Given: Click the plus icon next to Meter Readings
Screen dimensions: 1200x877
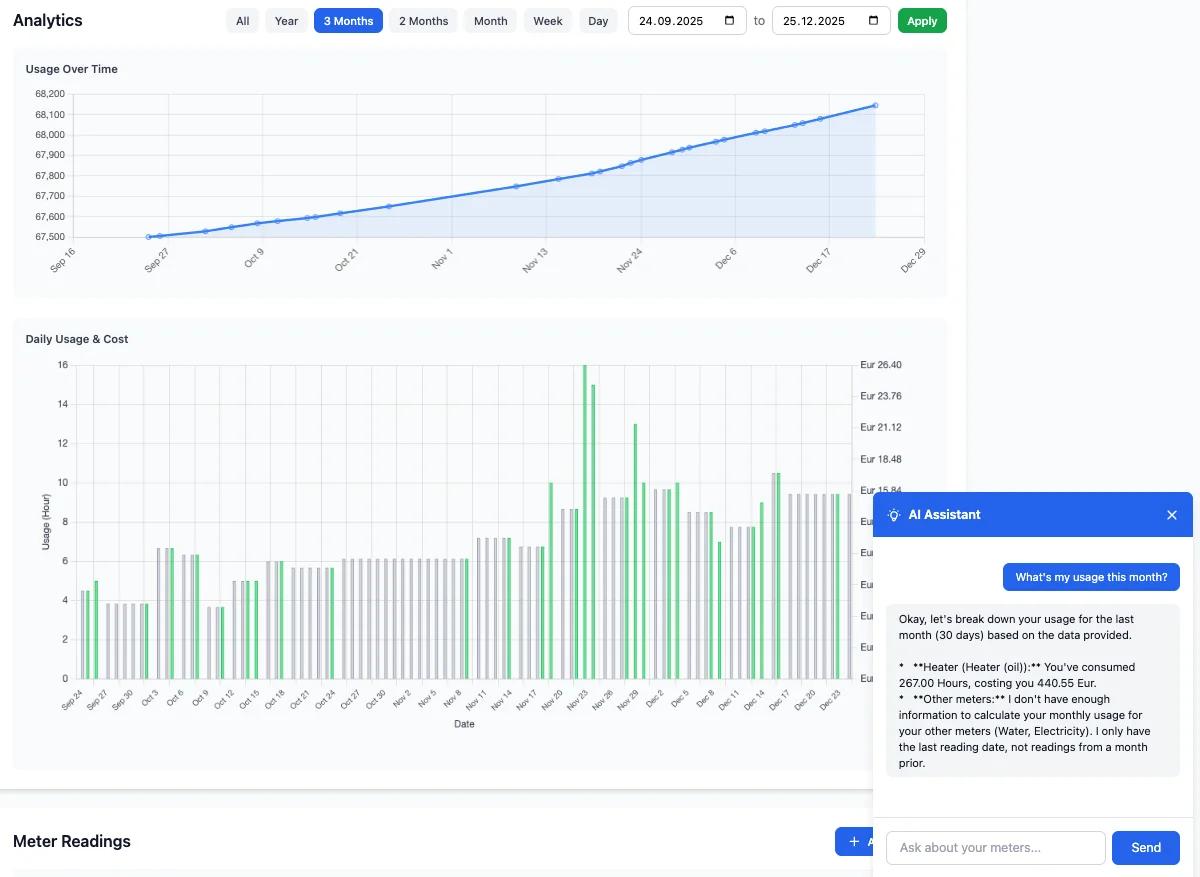Looking at the screenshot, I should click(x=854, y=842).
